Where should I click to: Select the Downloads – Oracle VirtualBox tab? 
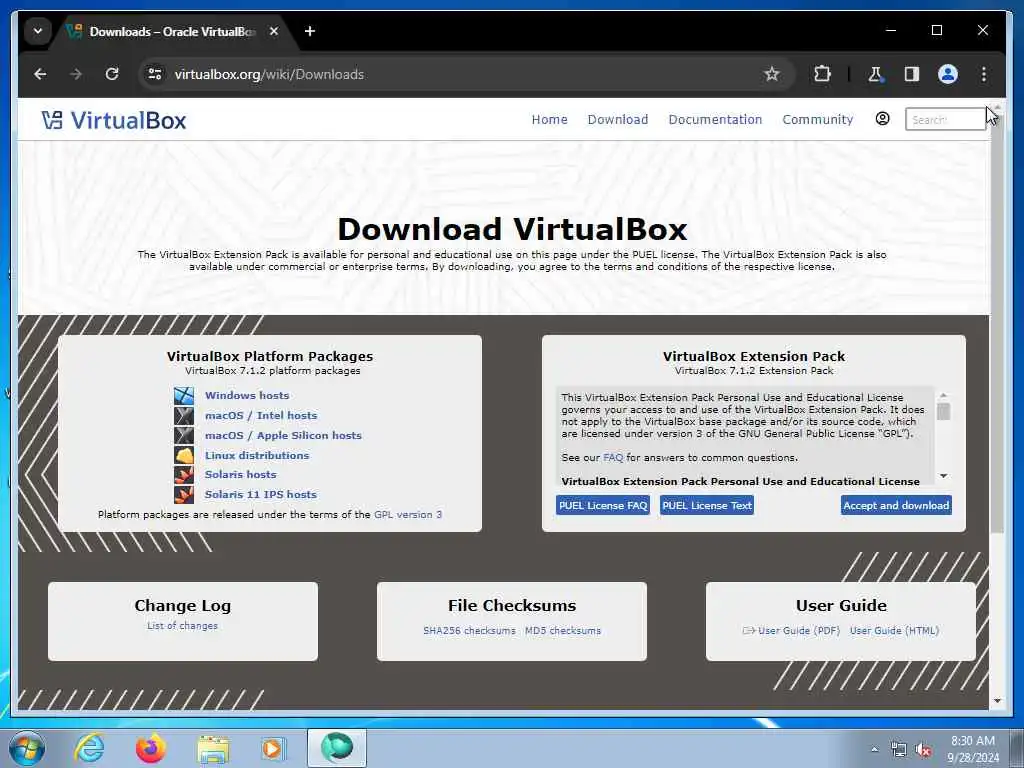[x=172, y=31]
